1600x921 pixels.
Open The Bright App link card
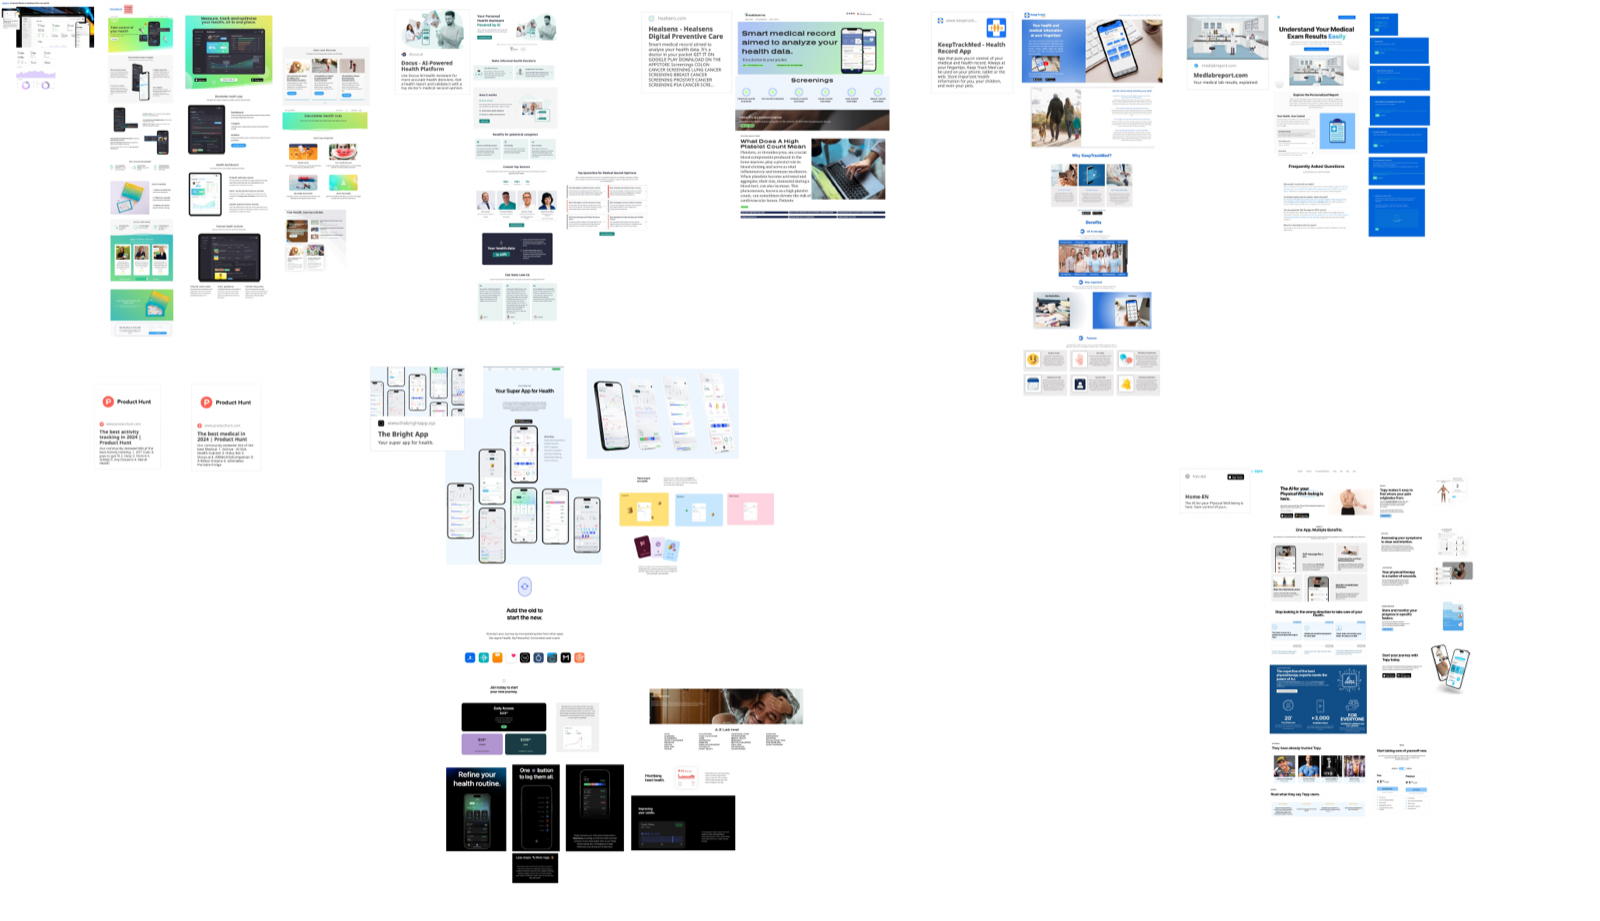pos(417,408)
